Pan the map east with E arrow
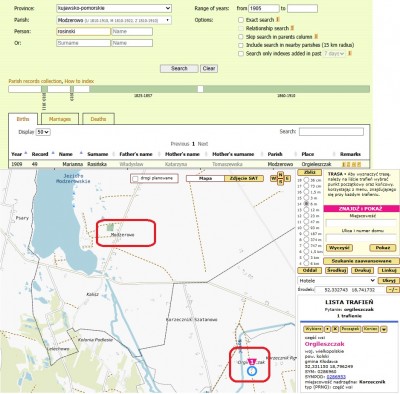This screenshot has height=394, width=400. coord(287,178)
